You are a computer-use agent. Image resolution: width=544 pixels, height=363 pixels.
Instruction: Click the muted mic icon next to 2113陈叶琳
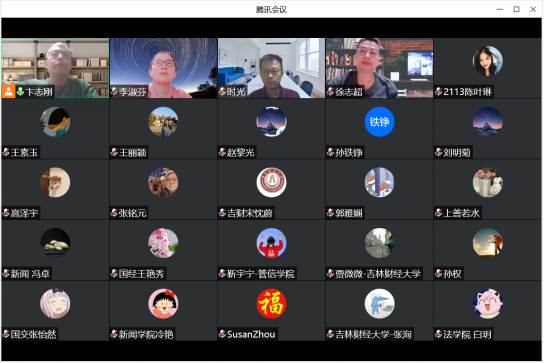pos(439,92)
